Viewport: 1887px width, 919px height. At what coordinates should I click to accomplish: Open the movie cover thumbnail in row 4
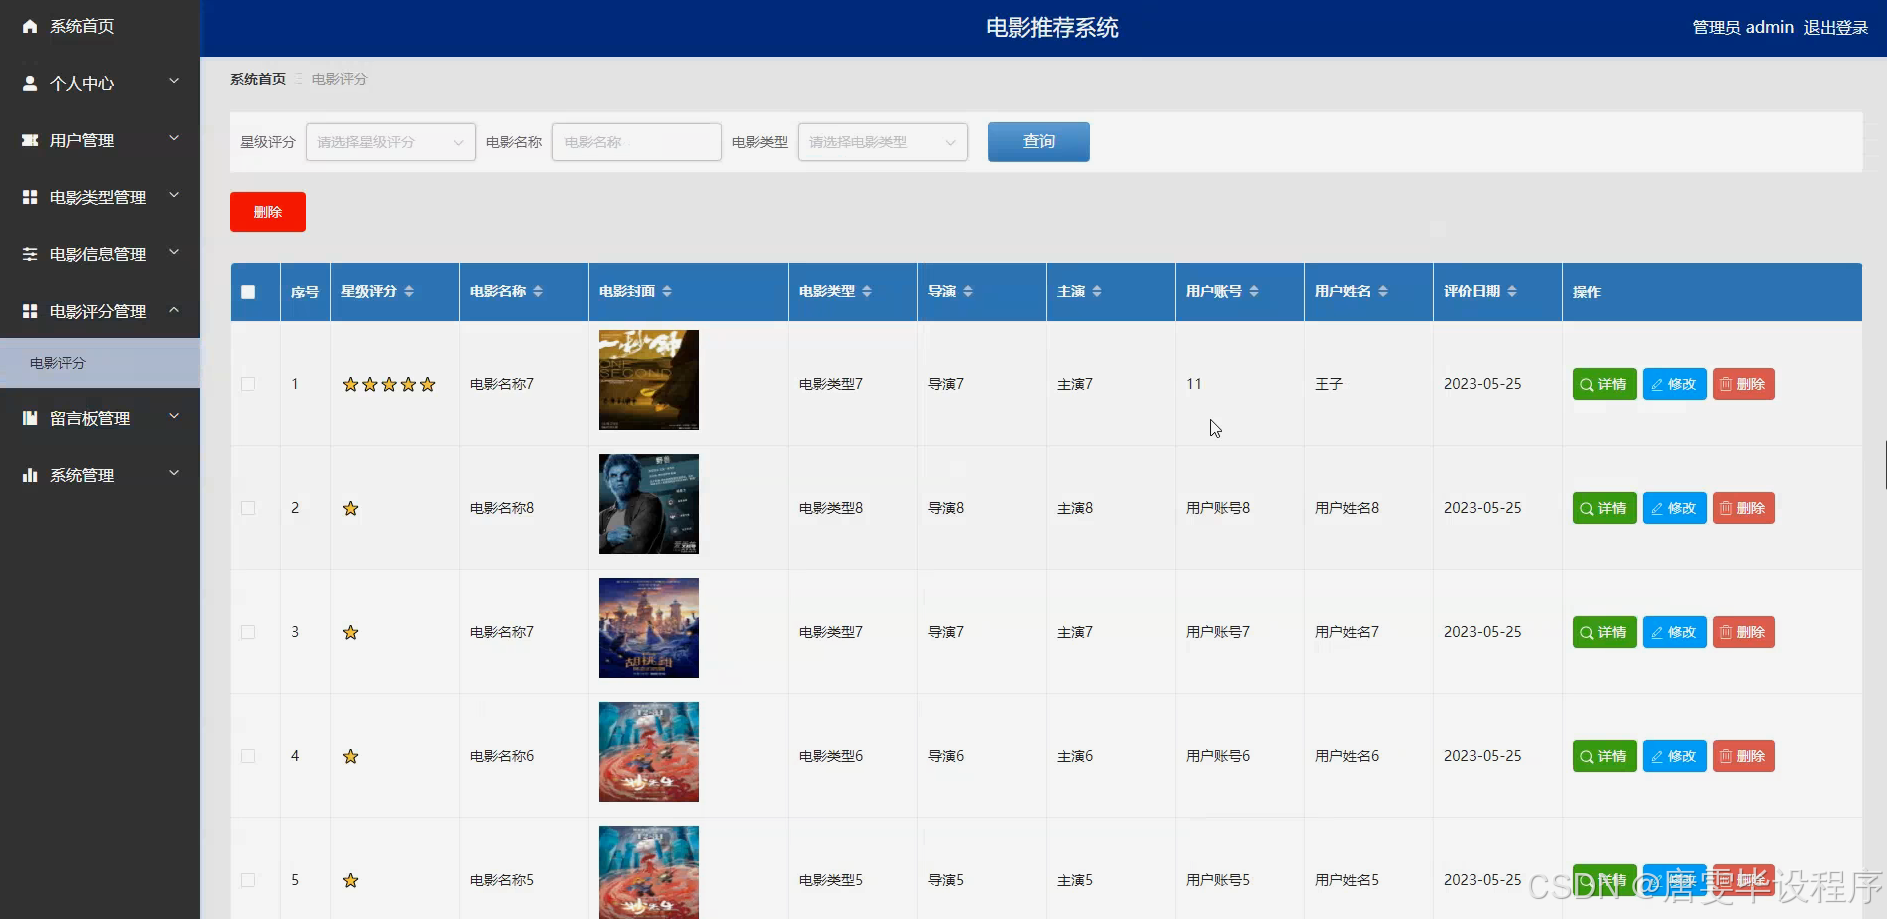pyautogui.click(x=649, y=752)
